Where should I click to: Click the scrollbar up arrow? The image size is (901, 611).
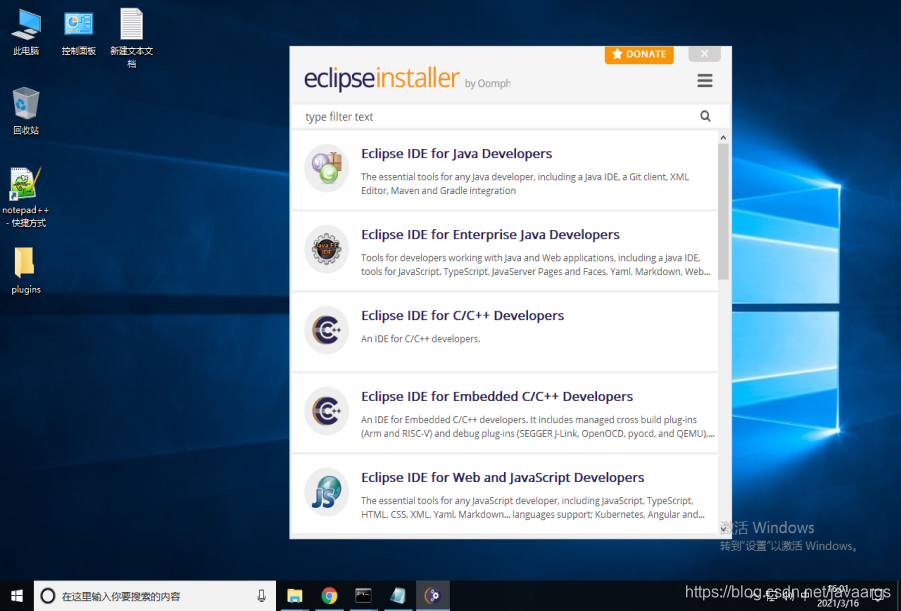point(723,138)
